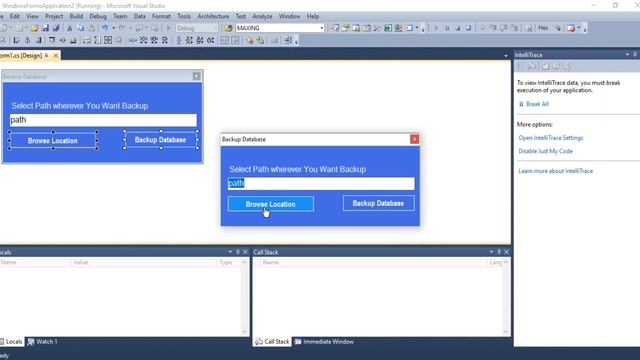Open the active documents list dropdown arrow

[x=506, y=56]
